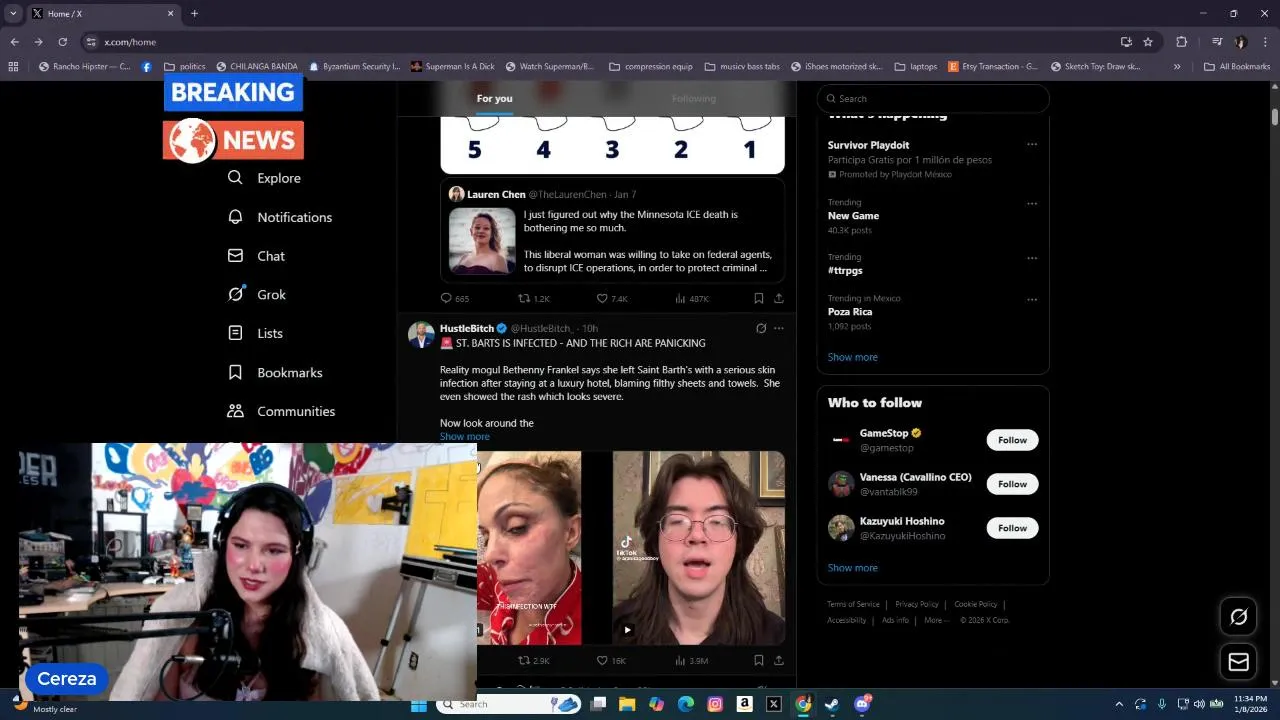Bookmark the HustleBitch post

click(758, 660)
